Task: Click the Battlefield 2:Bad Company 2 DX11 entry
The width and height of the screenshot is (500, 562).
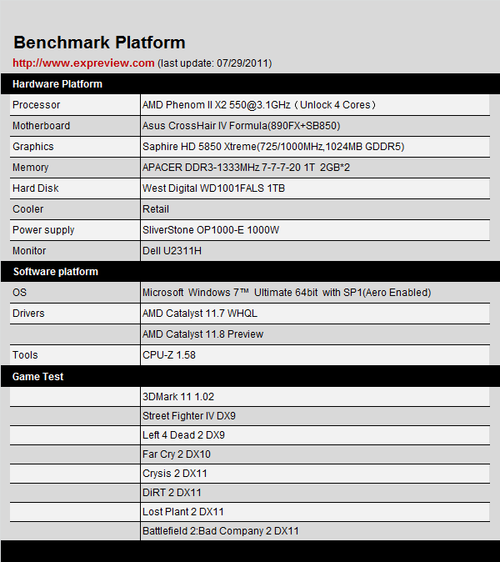Action: pyautogui.click(x=220, y=530)
